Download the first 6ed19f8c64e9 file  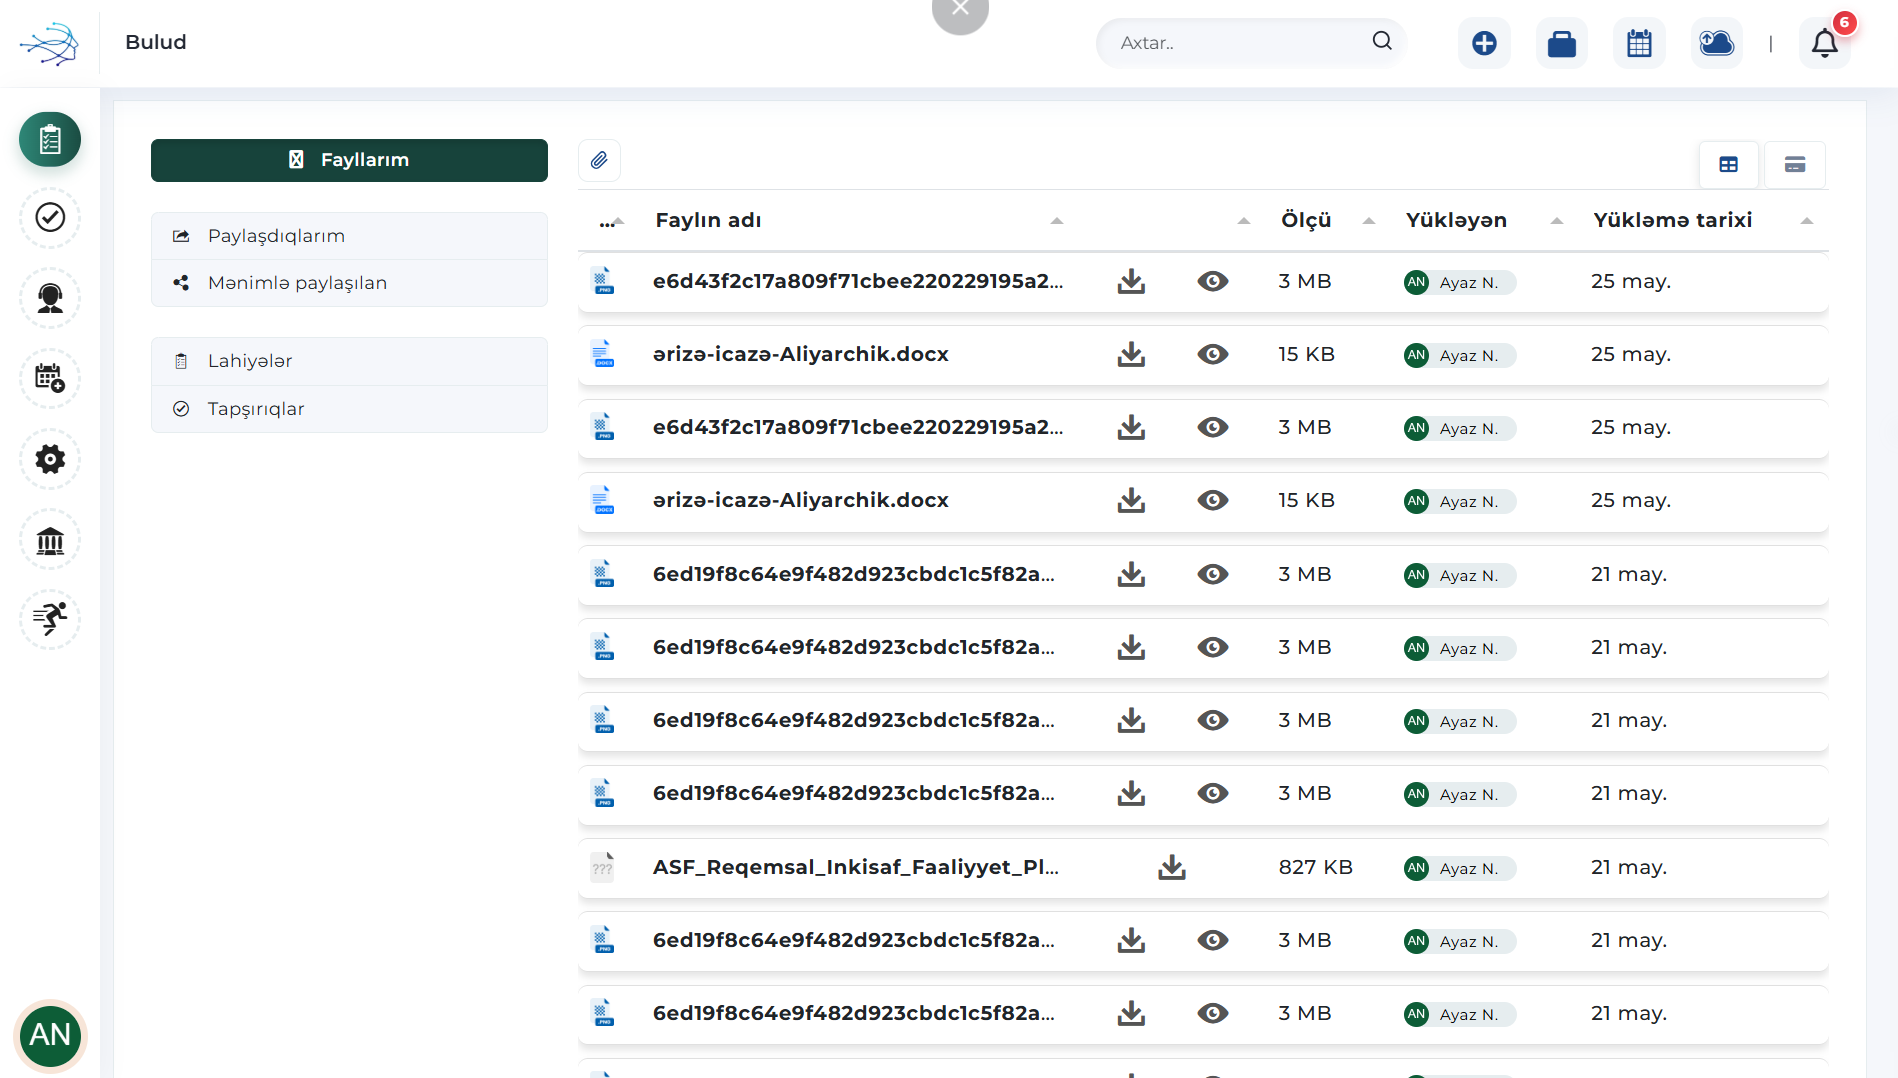point(1131,574)
